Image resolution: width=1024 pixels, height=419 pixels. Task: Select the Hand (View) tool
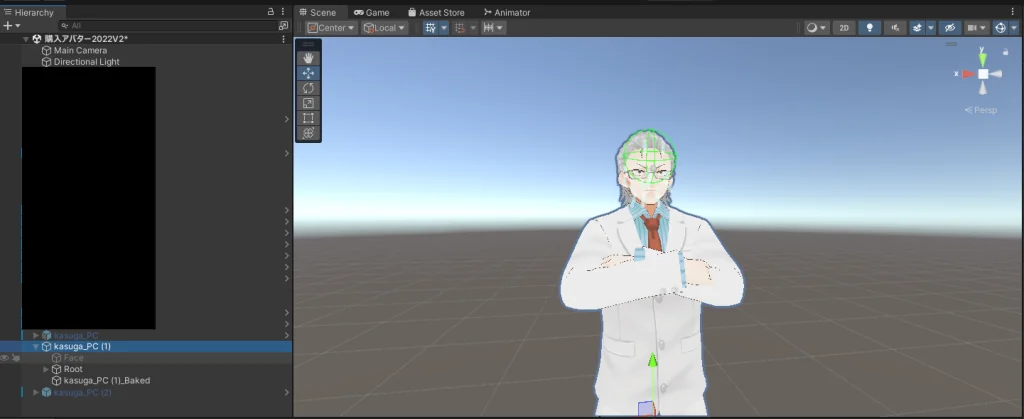308,58
